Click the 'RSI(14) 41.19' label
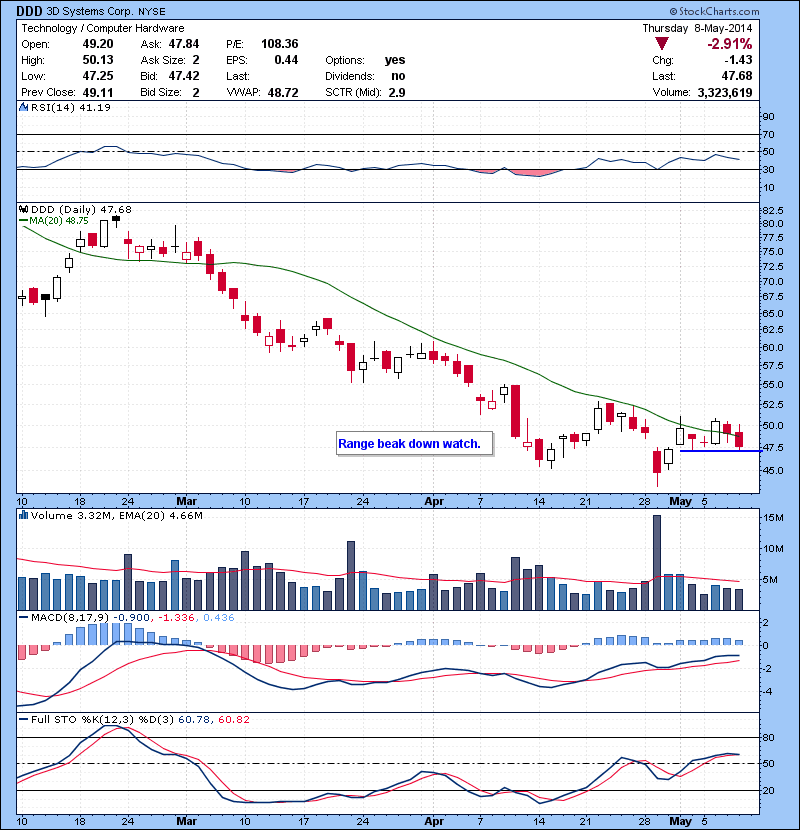800x830 pixels. point(71,107)
